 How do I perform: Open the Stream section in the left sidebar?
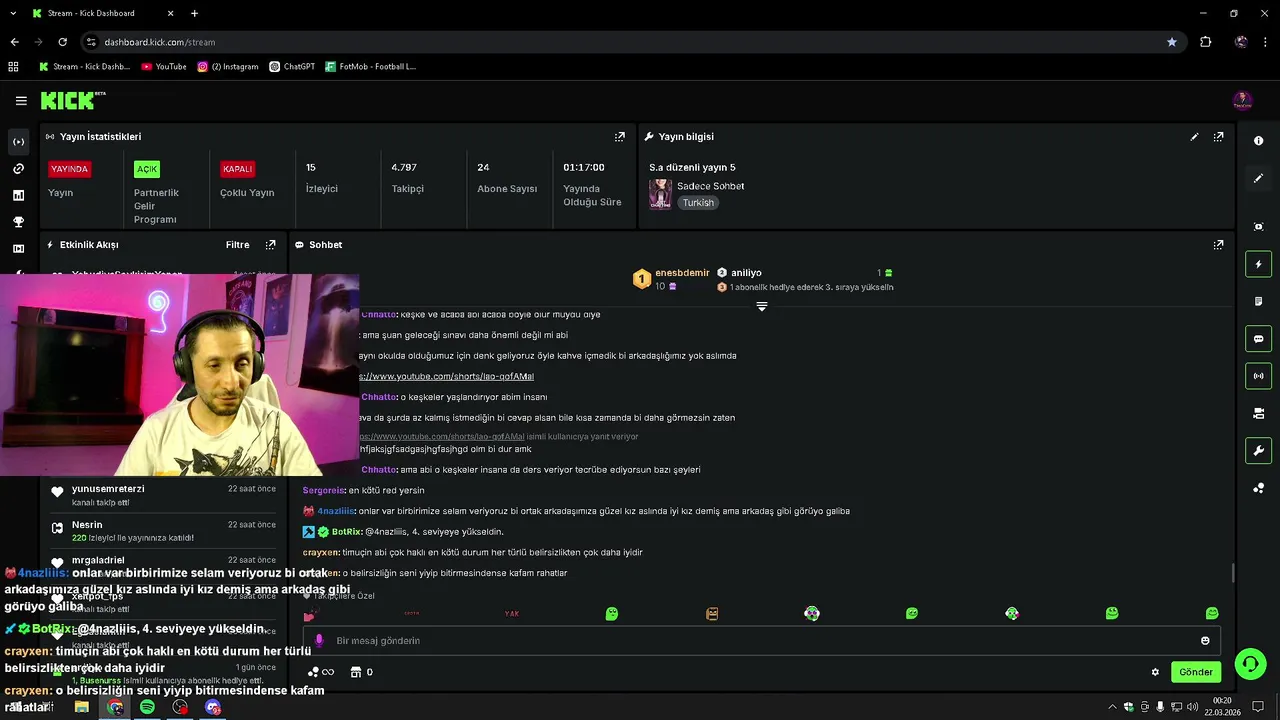tap(18, 142)
